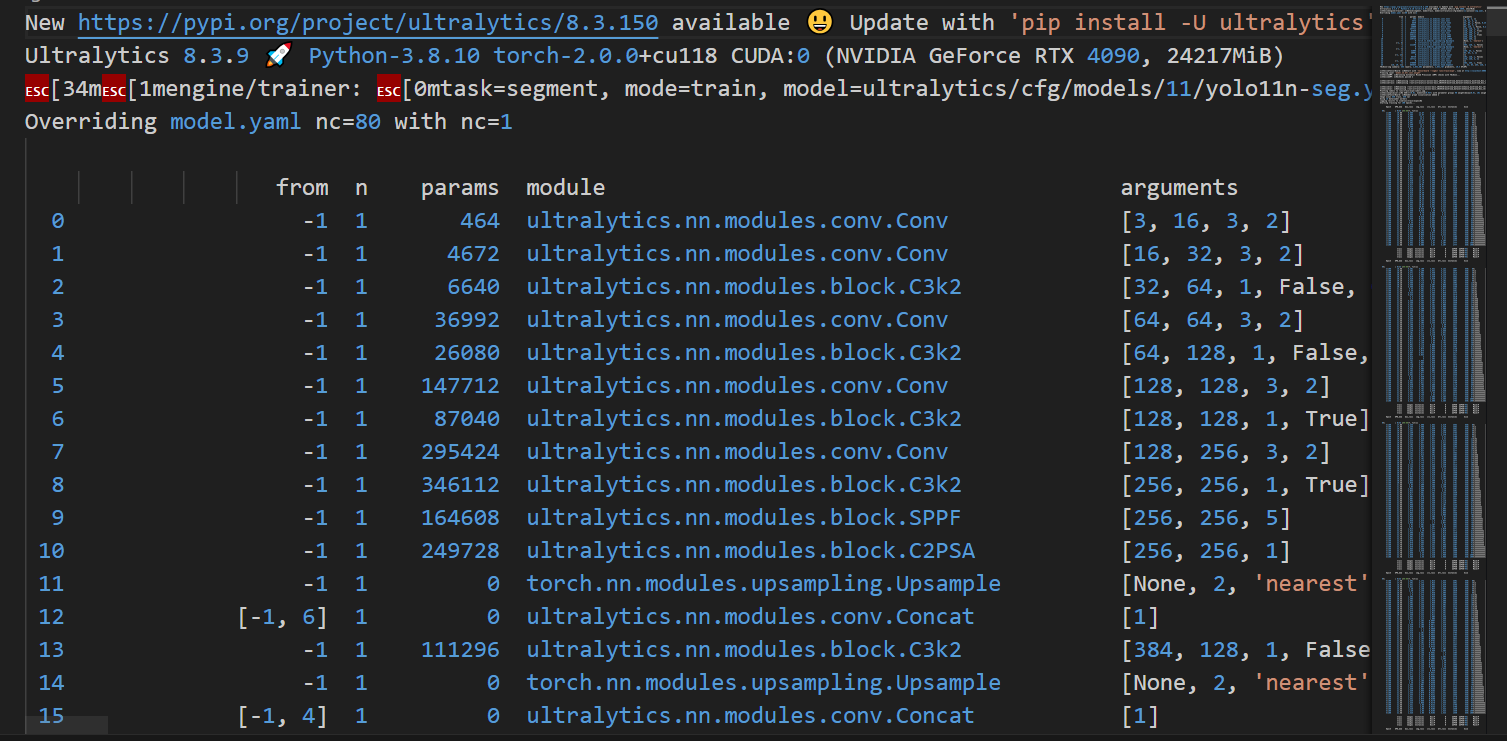Open the pypi.org ultralytics 8.3.150 link
Image resolution: width=1507 pixels, height=741 pixels.
coord(368,23)
